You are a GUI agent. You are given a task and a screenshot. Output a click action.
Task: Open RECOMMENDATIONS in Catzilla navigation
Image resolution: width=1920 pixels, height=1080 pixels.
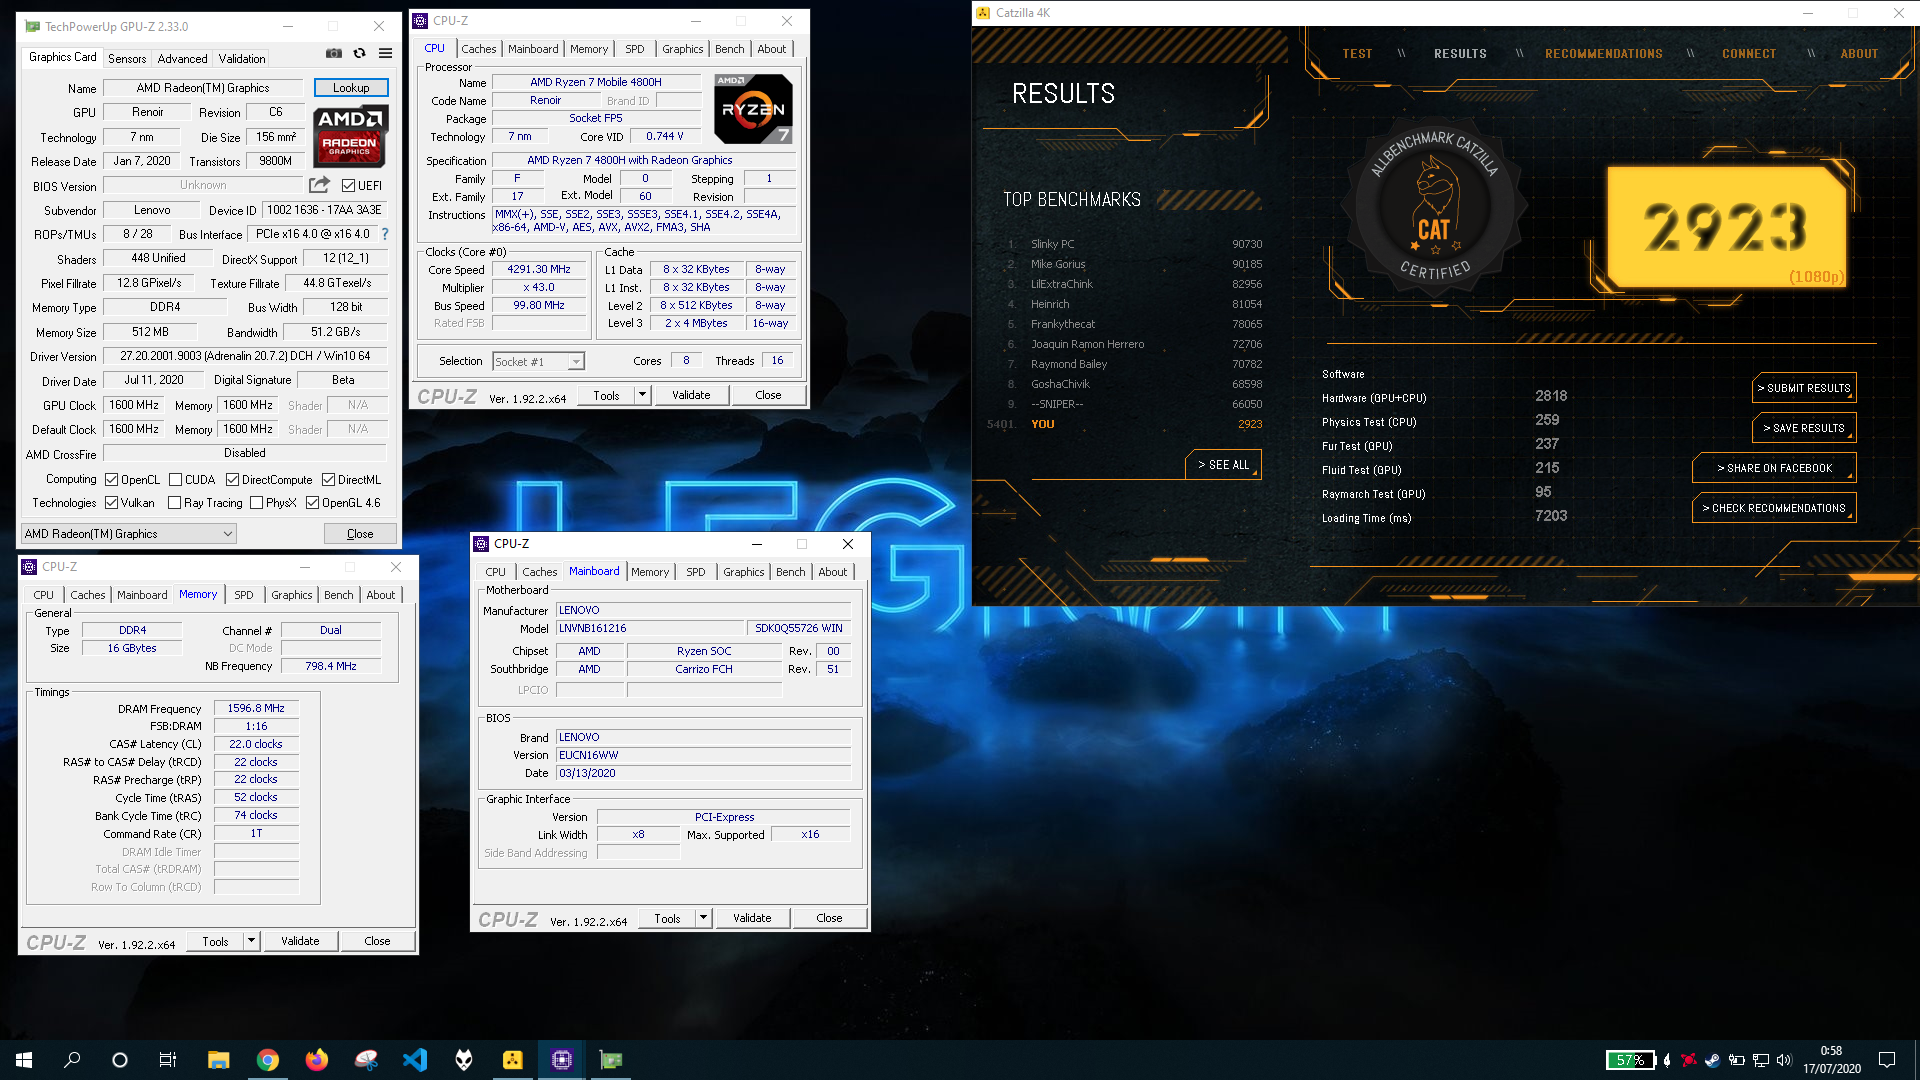click(1603, 54)
